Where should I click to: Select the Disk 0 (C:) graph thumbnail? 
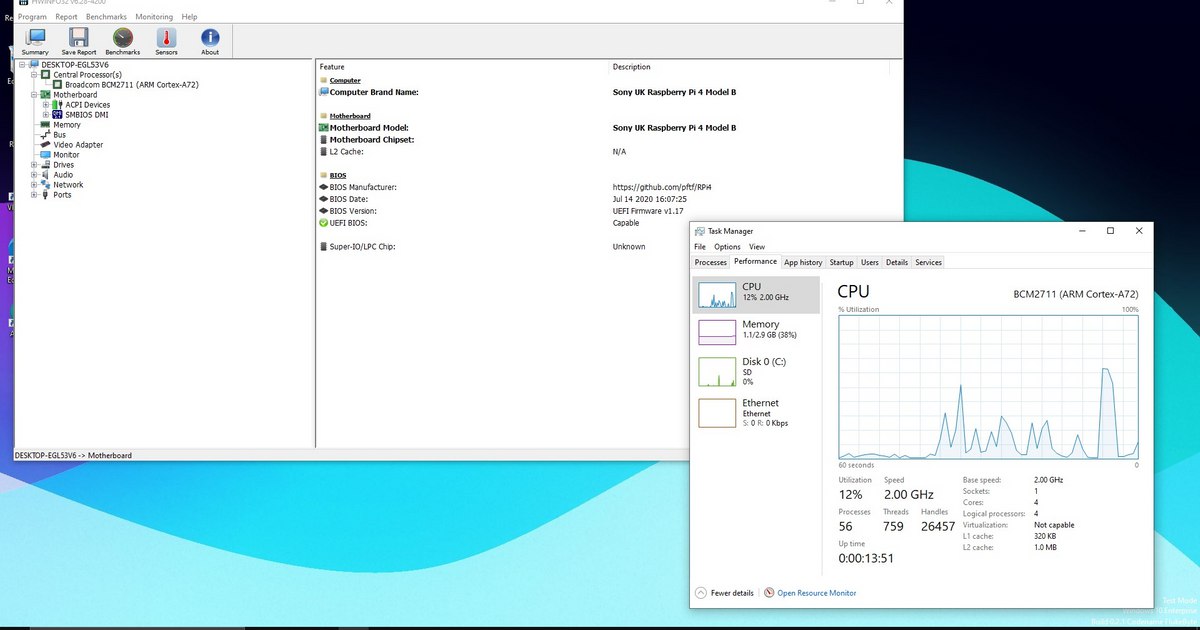[x=717, y=372]
